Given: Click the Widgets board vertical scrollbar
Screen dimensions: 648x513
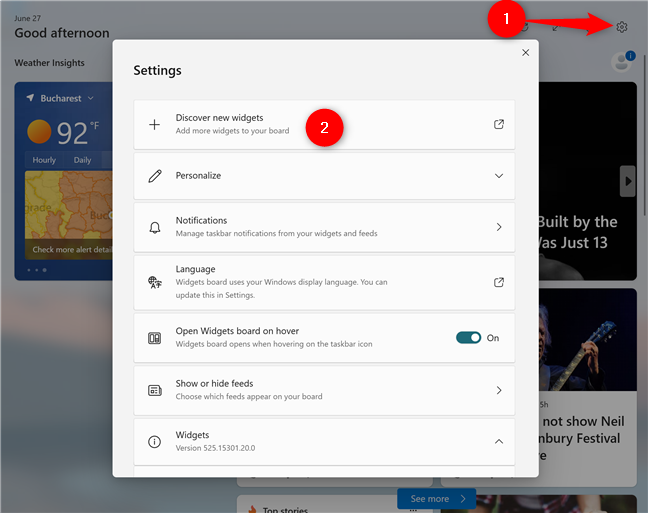Looking at the screenshot, I should coord(644,136).
